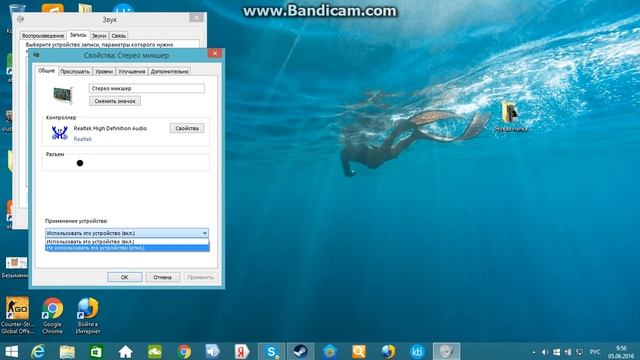Launch Internet Explorer from taskbar

[x=38, y=352]
